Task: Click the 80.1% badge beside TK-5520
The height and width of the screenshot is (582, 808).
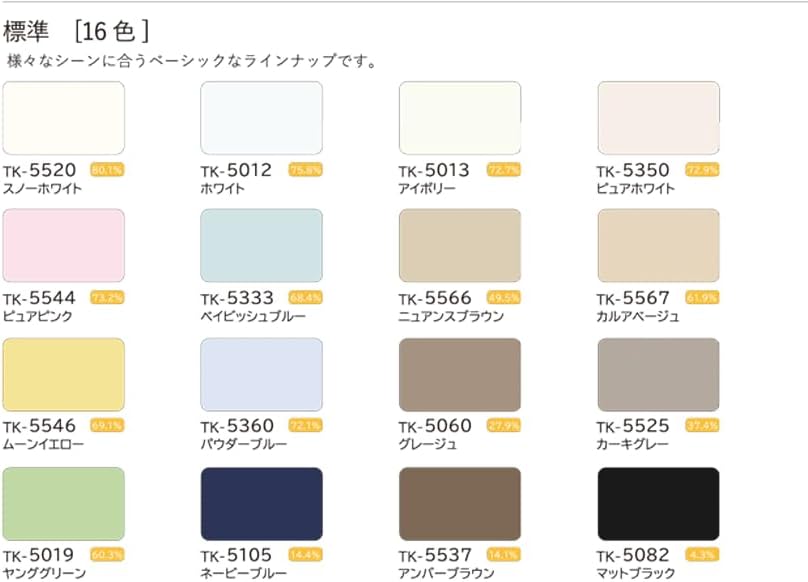Action: click(x=107, y=170)
